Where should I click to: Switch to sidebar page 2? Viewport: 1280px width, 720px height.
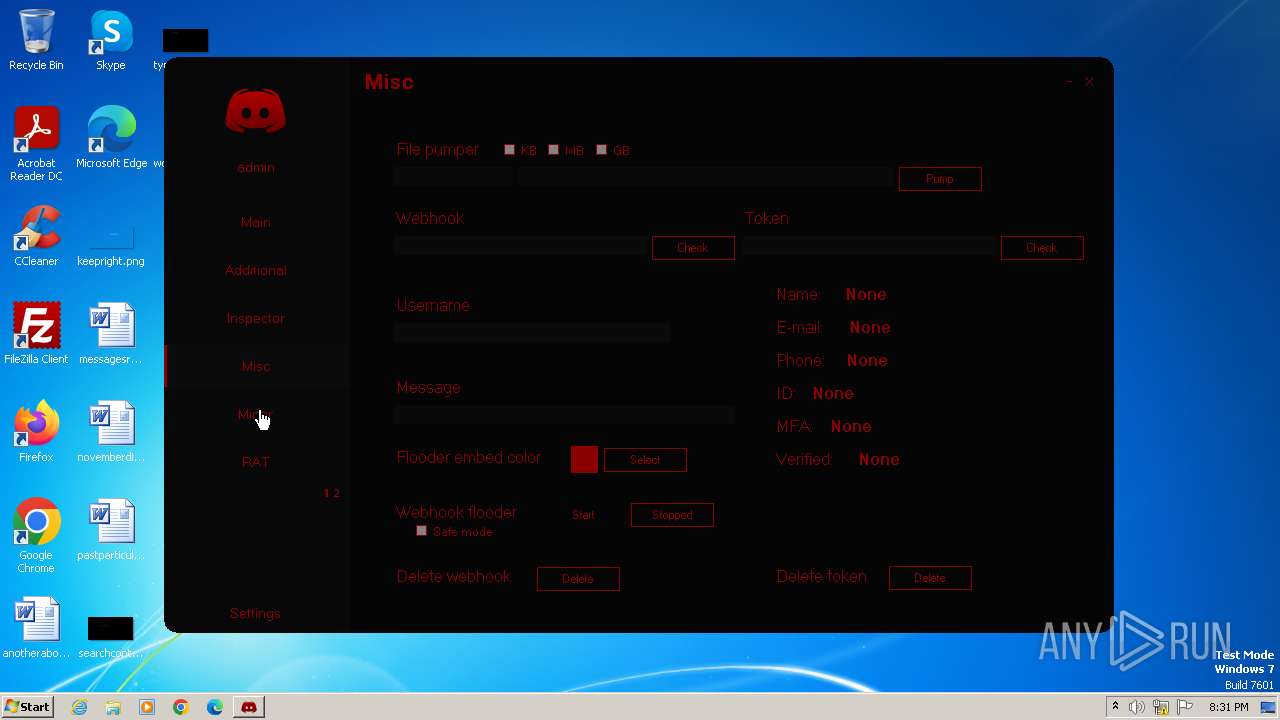336,493
